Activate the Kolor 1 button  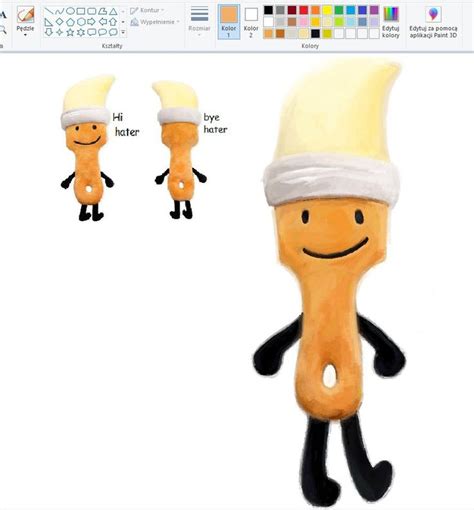tap(229, 22)
